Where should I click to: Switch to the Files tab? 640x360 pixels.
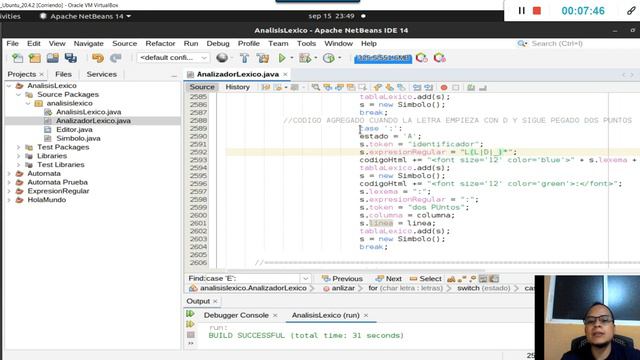tap(63, 74)
